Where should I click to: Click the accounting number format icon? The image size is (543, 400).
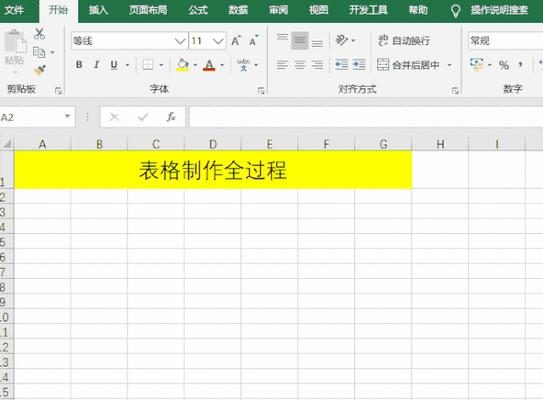(x=477, y=64)
